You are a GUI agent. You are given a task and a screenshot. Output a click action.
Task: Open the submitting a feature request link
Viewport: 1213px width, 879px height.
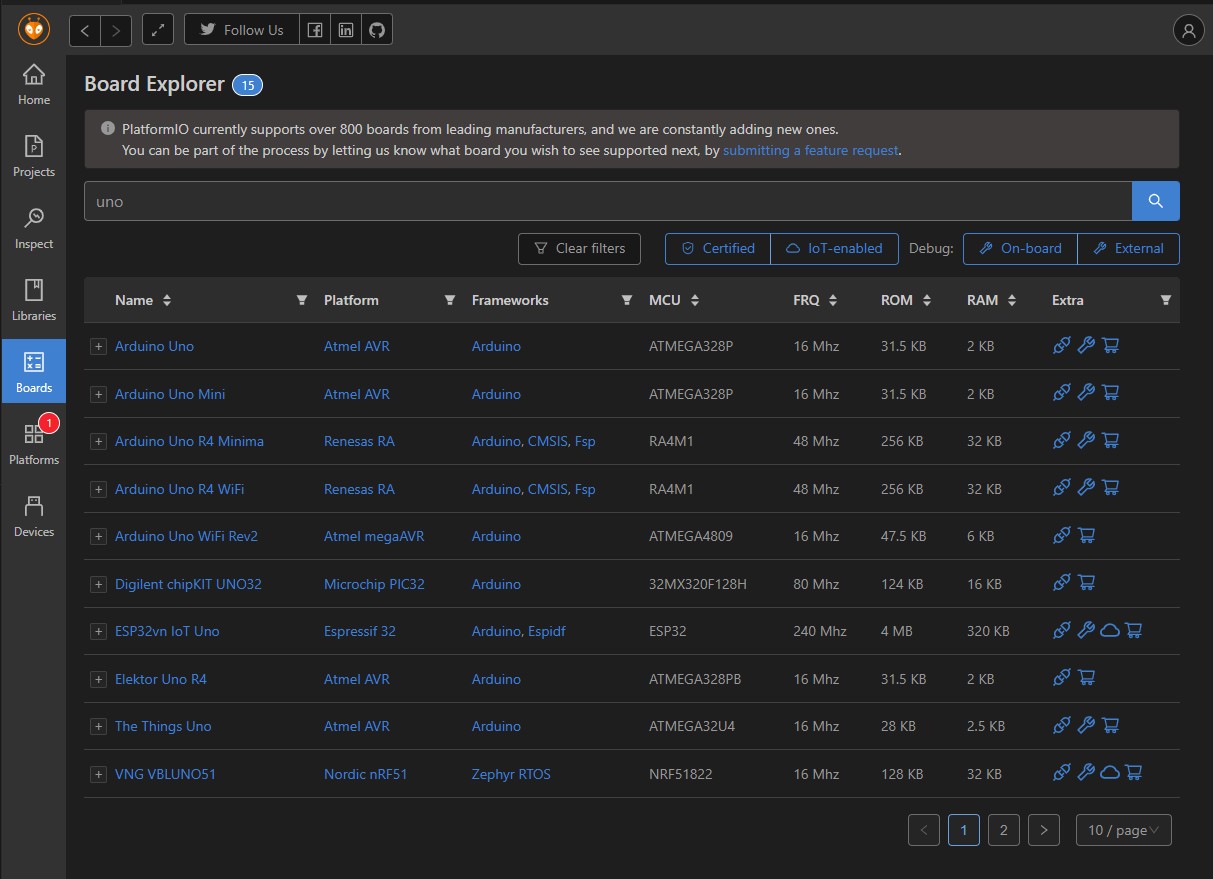pyautogui.click(x=811, y=151)
